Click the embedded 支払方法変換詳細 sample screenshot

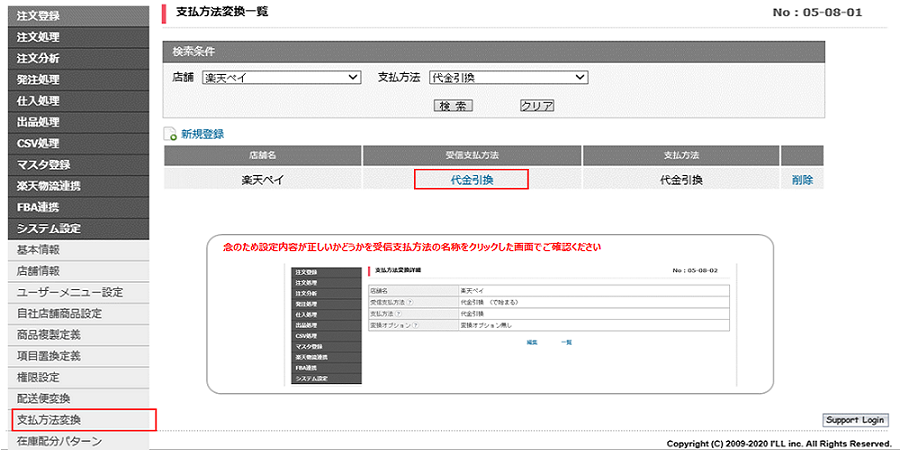pos(510,324)
